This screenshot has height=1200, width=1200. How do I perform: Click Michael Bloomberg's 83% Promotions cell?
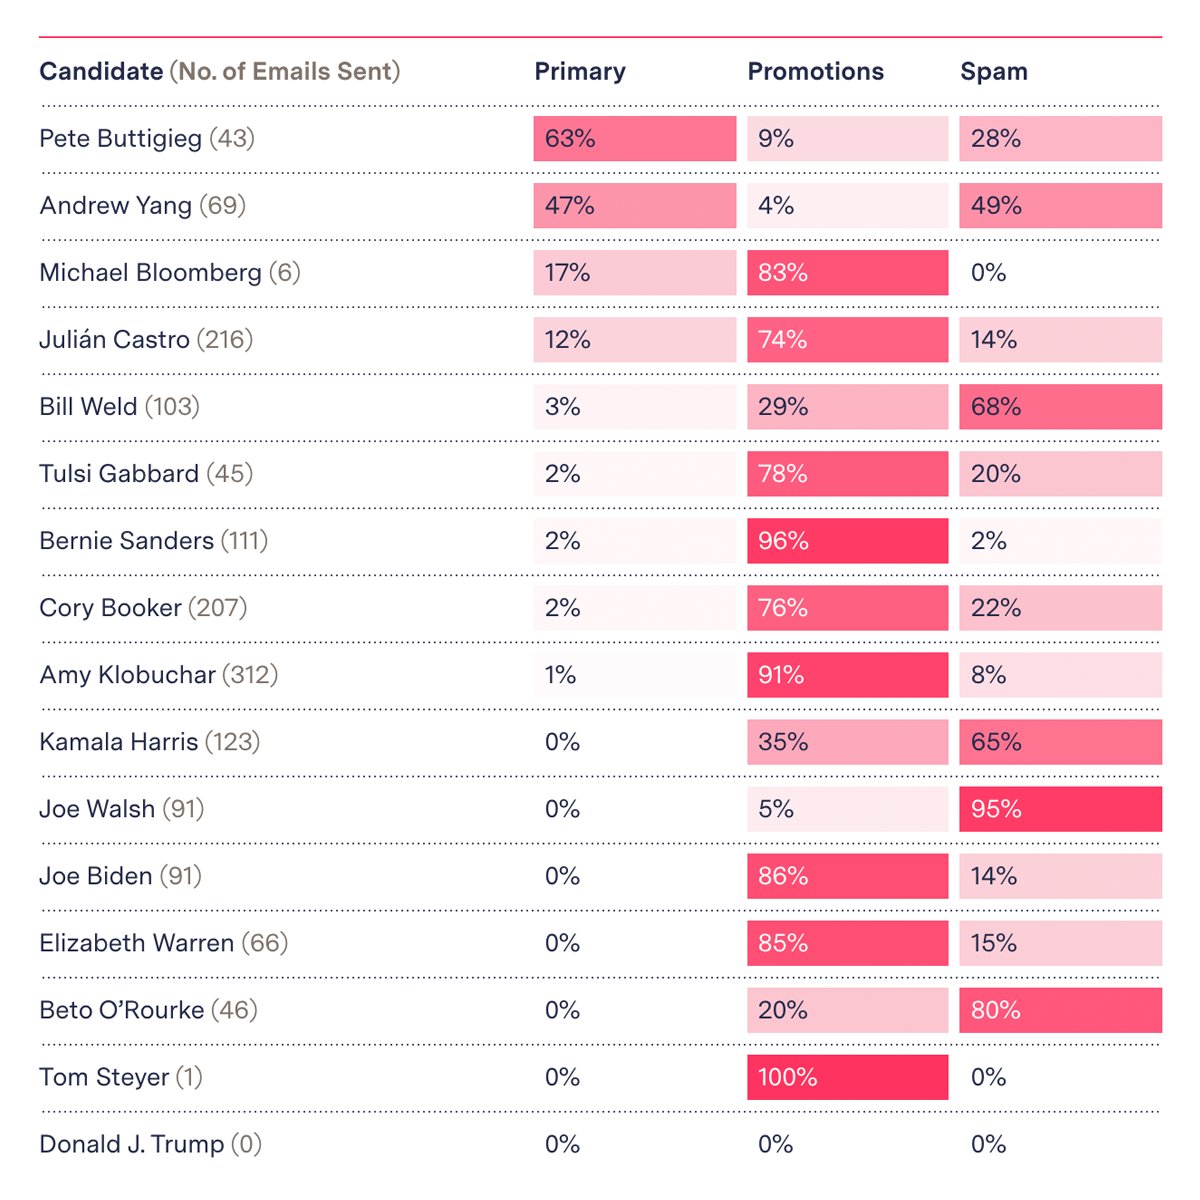[x=848, y=272]
